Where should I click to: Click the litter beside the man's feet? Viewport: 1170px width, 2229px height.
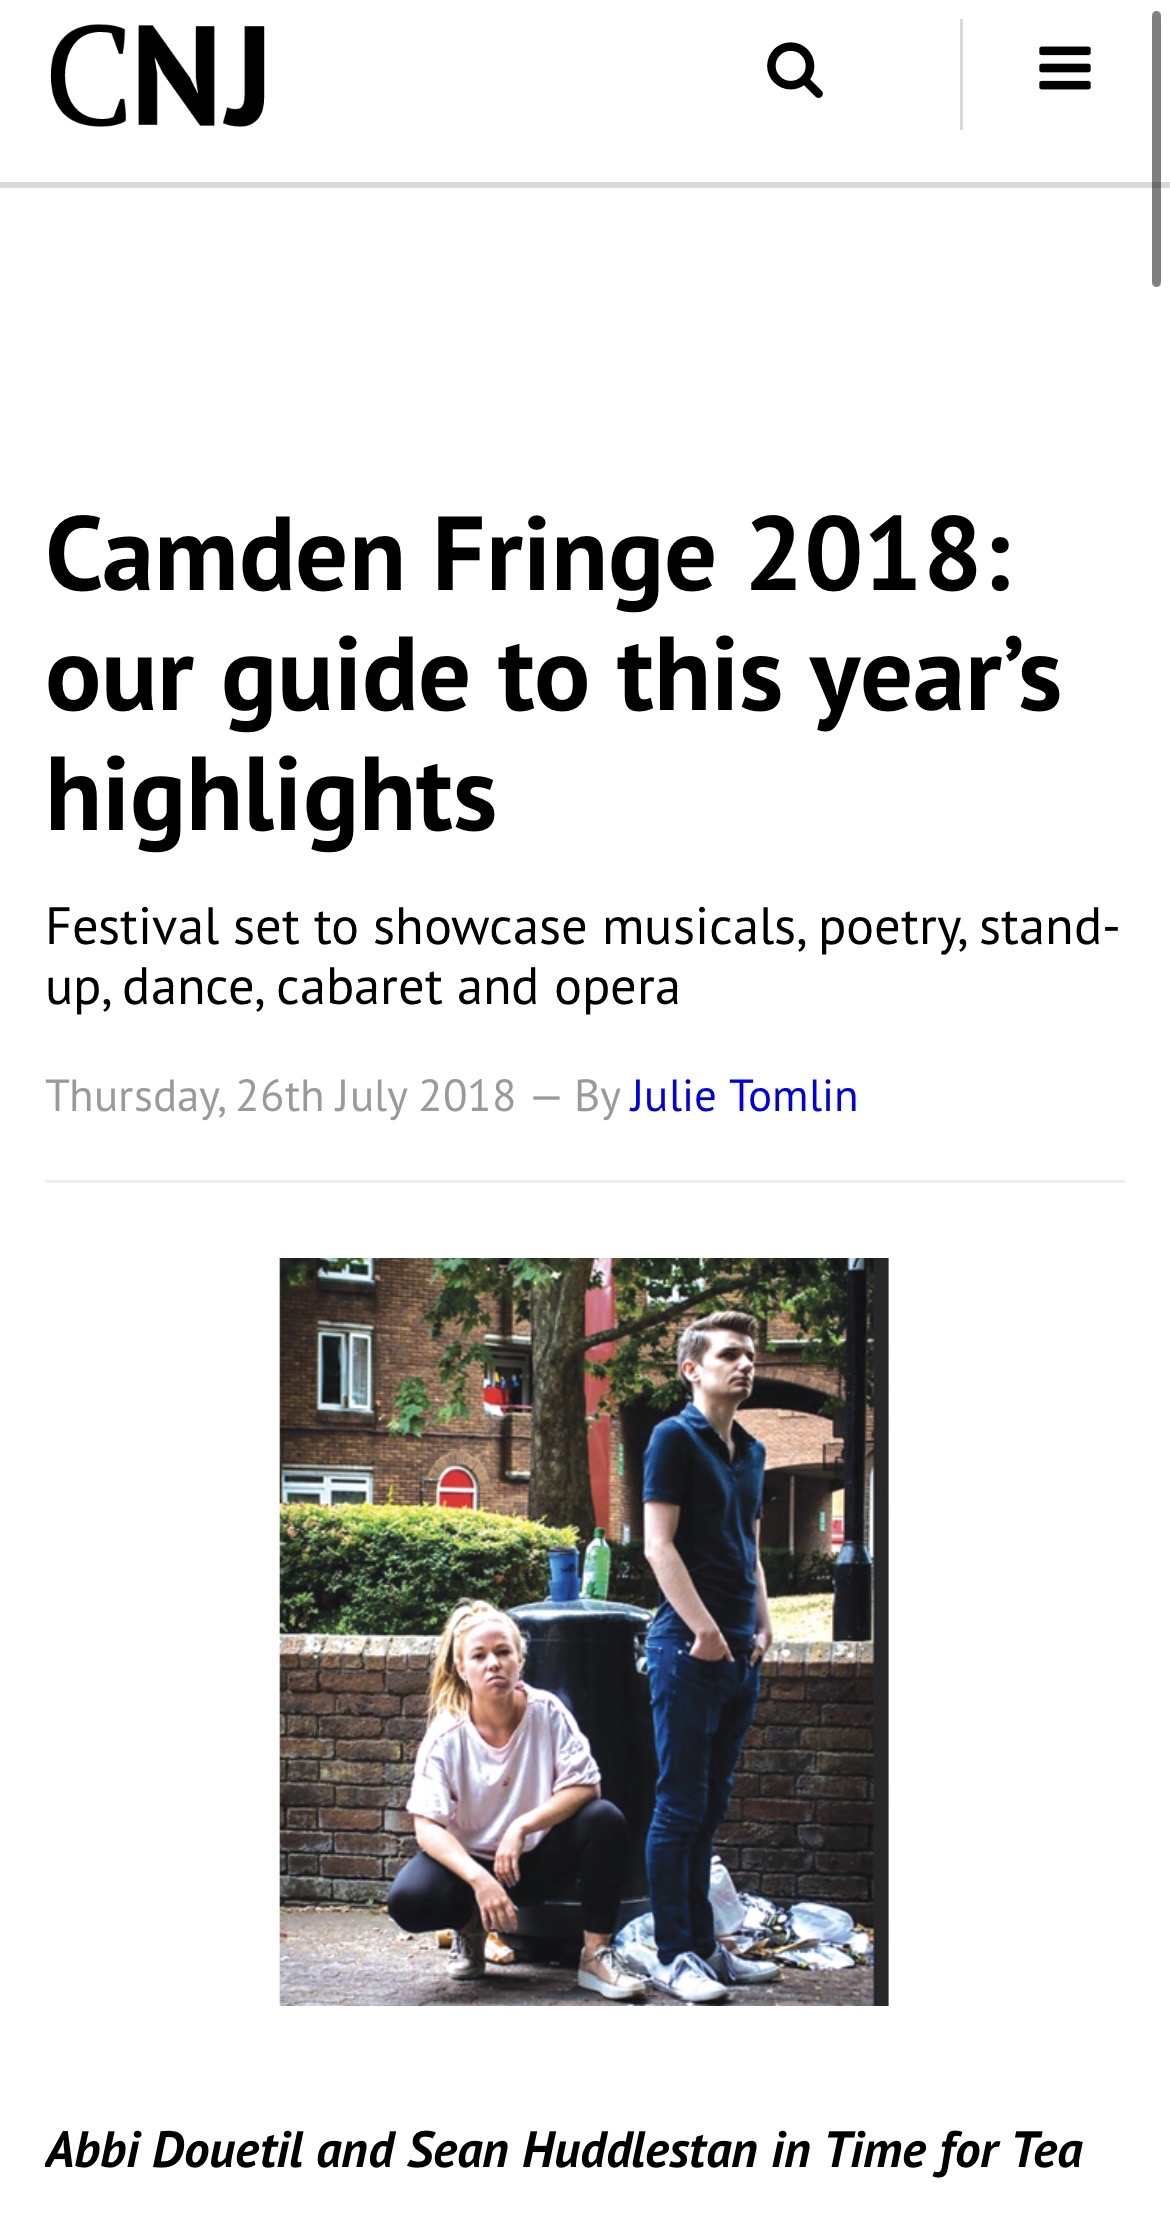pos(800,1925)
